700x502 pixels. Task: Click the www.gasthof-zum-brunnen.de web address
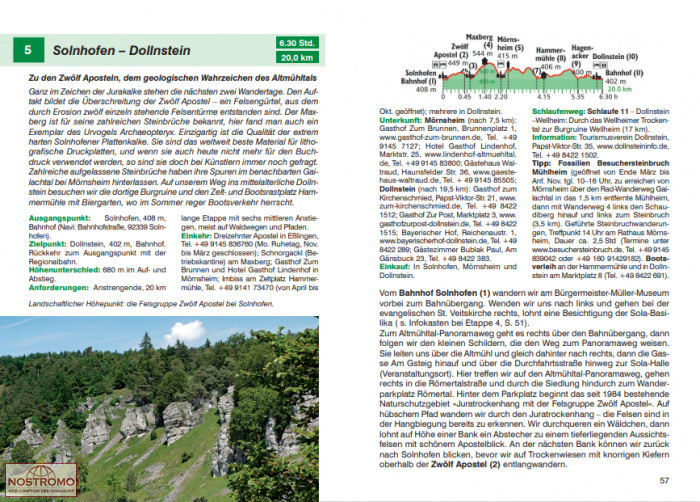pyautogui.click(x=430, y=137)
